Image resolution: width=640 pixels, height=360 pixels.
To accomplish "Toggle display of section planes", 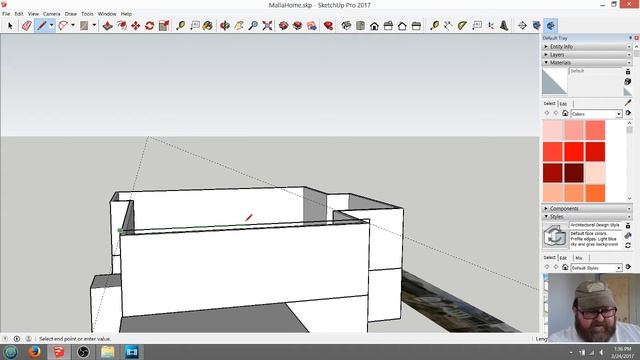I will (537, 26).
